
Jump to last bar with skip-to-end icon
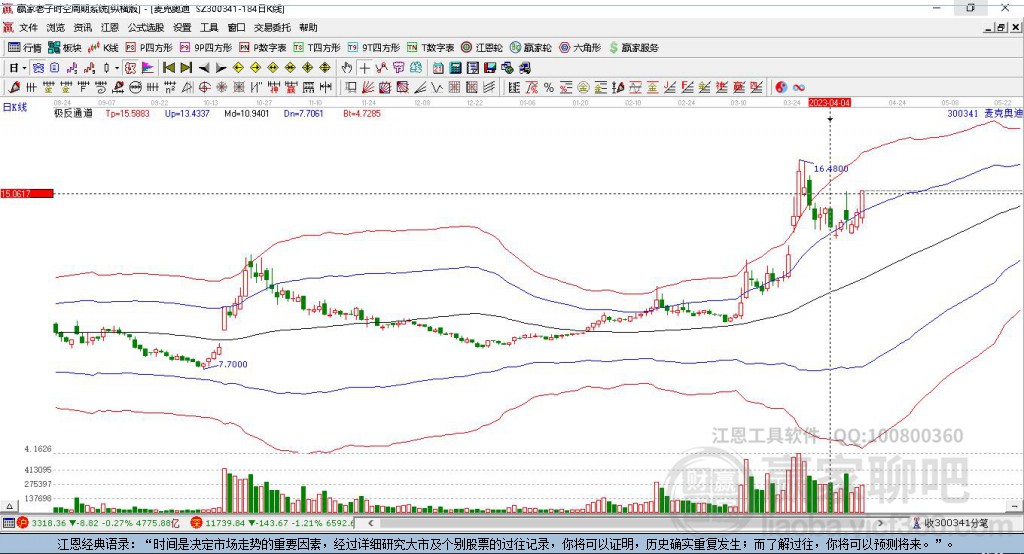tap(186, 68)
